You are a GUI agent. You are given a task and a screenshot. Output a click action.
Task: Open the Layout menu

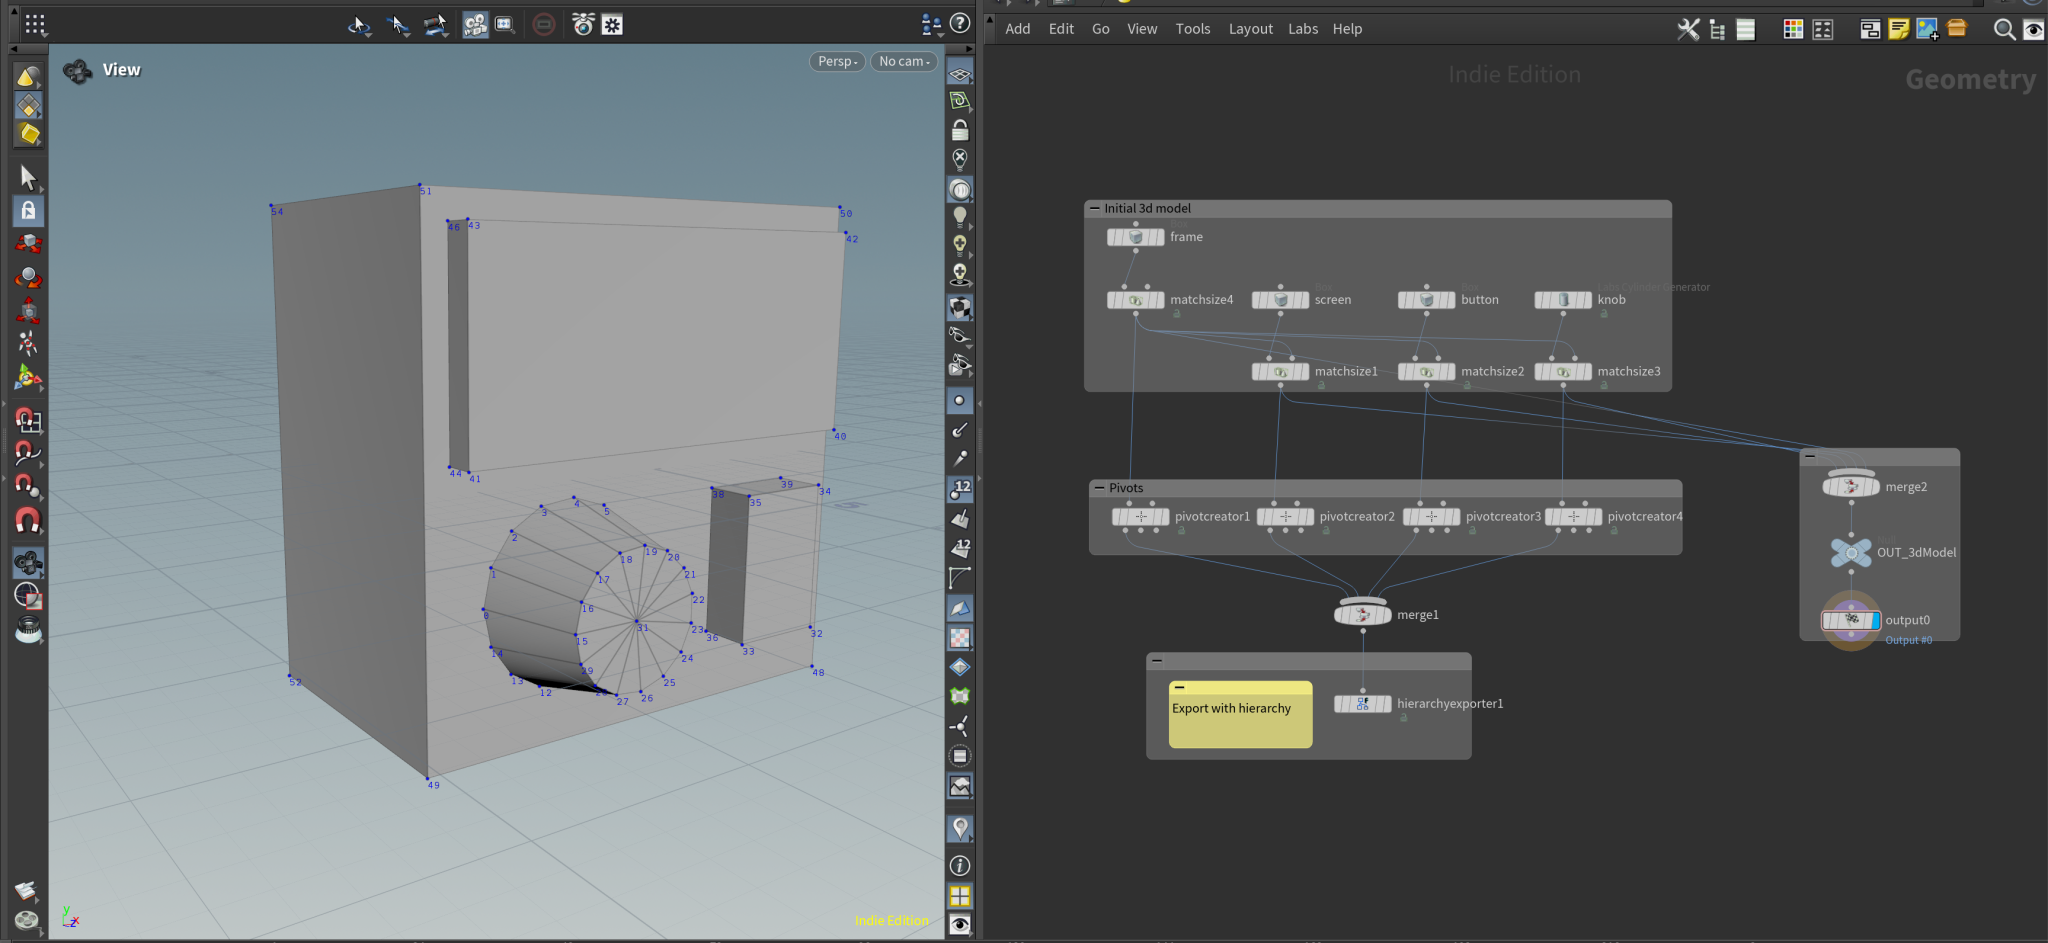coord(1250,29)
